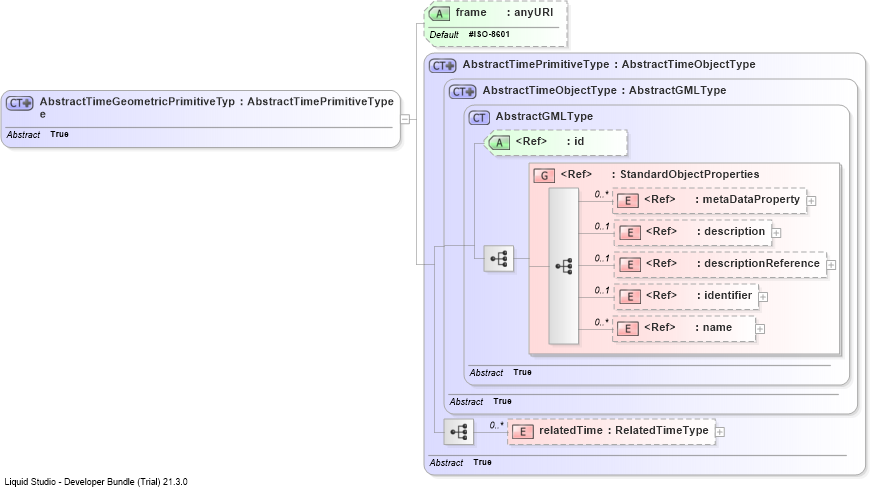This screenshot has width=870, height=487.
Task: Click the E icon of name element
Action: click(x=628, y=329)
